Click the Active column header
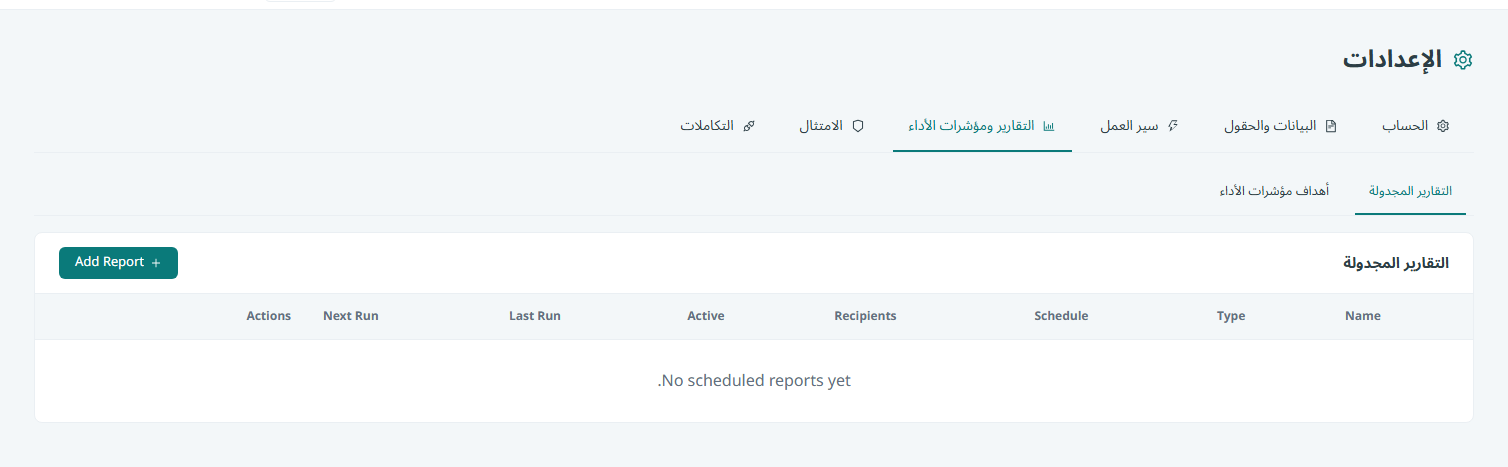 (x=706, y=316)
